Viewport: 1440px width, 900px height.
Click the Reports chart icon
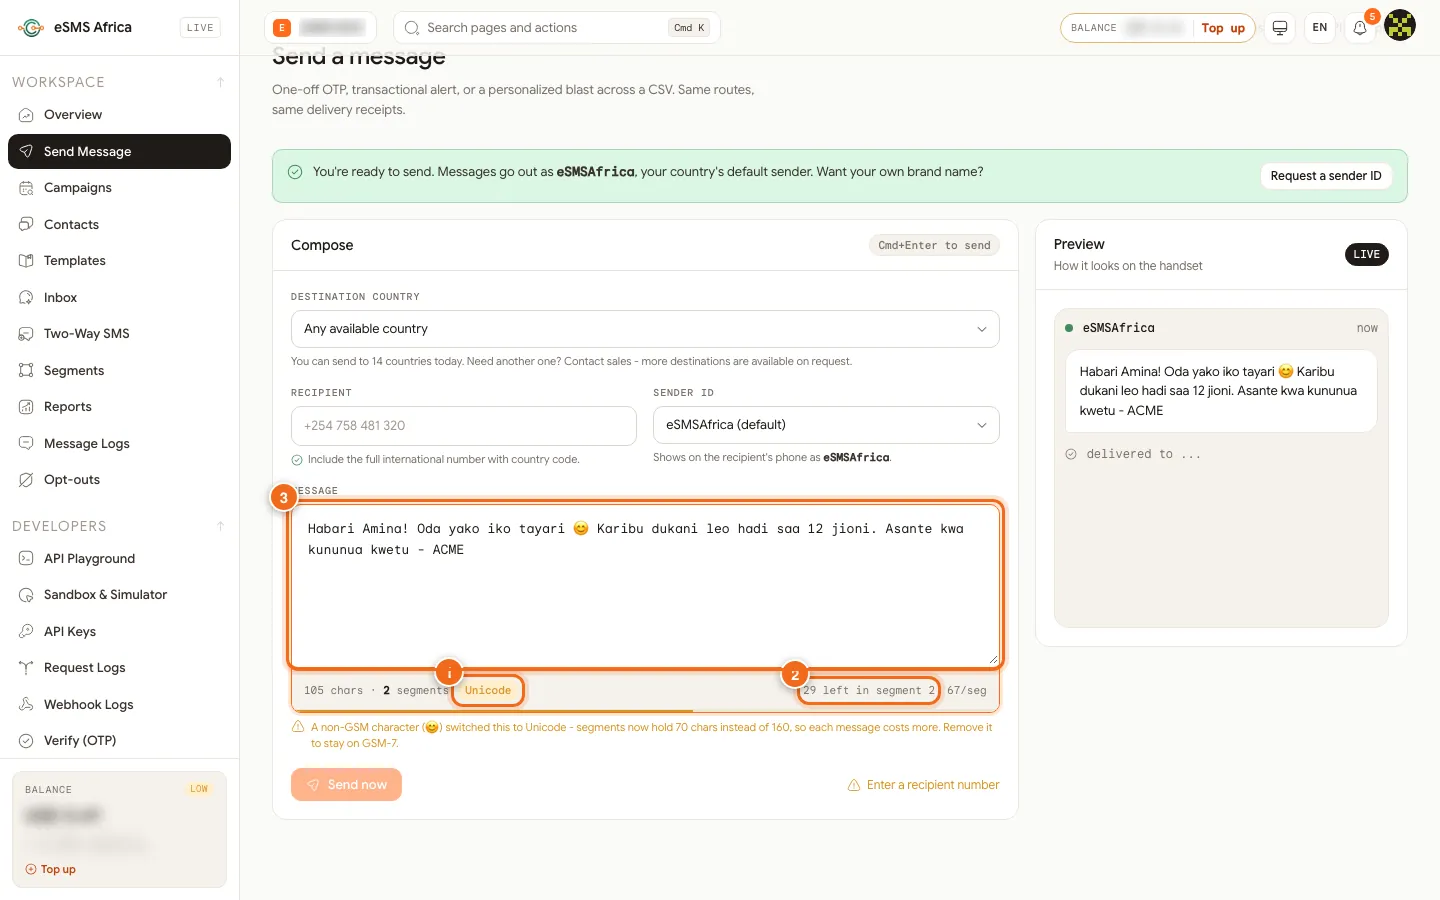[26, 407]
